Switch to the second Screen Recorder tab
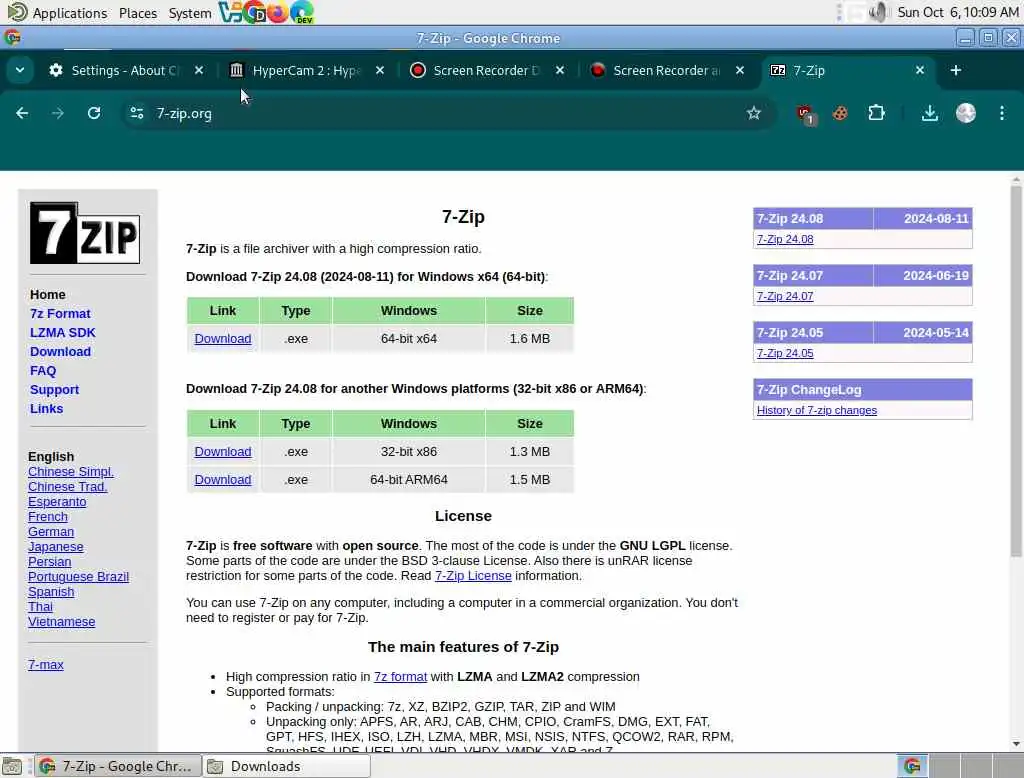Image resolution: width=1024 pixels, height=778 pixels. click(666, 70)
